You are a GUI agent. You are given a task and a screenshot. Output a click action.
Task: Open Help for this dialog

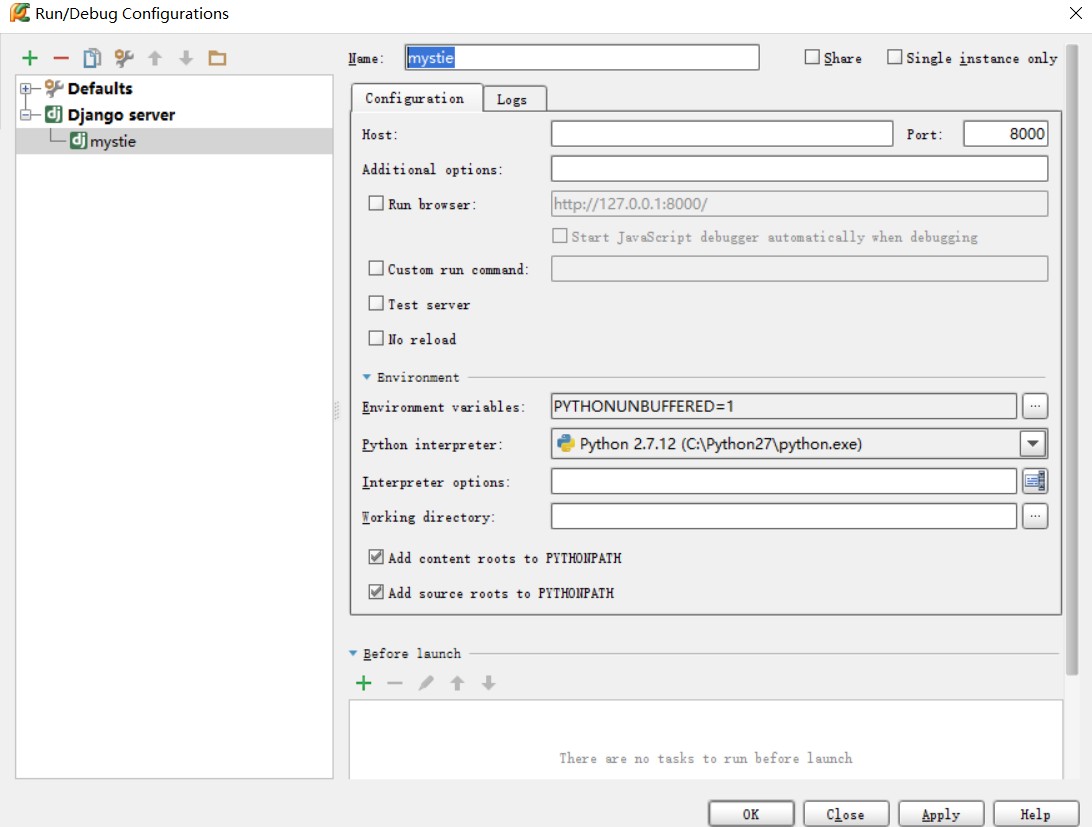tap(1035, 814)
